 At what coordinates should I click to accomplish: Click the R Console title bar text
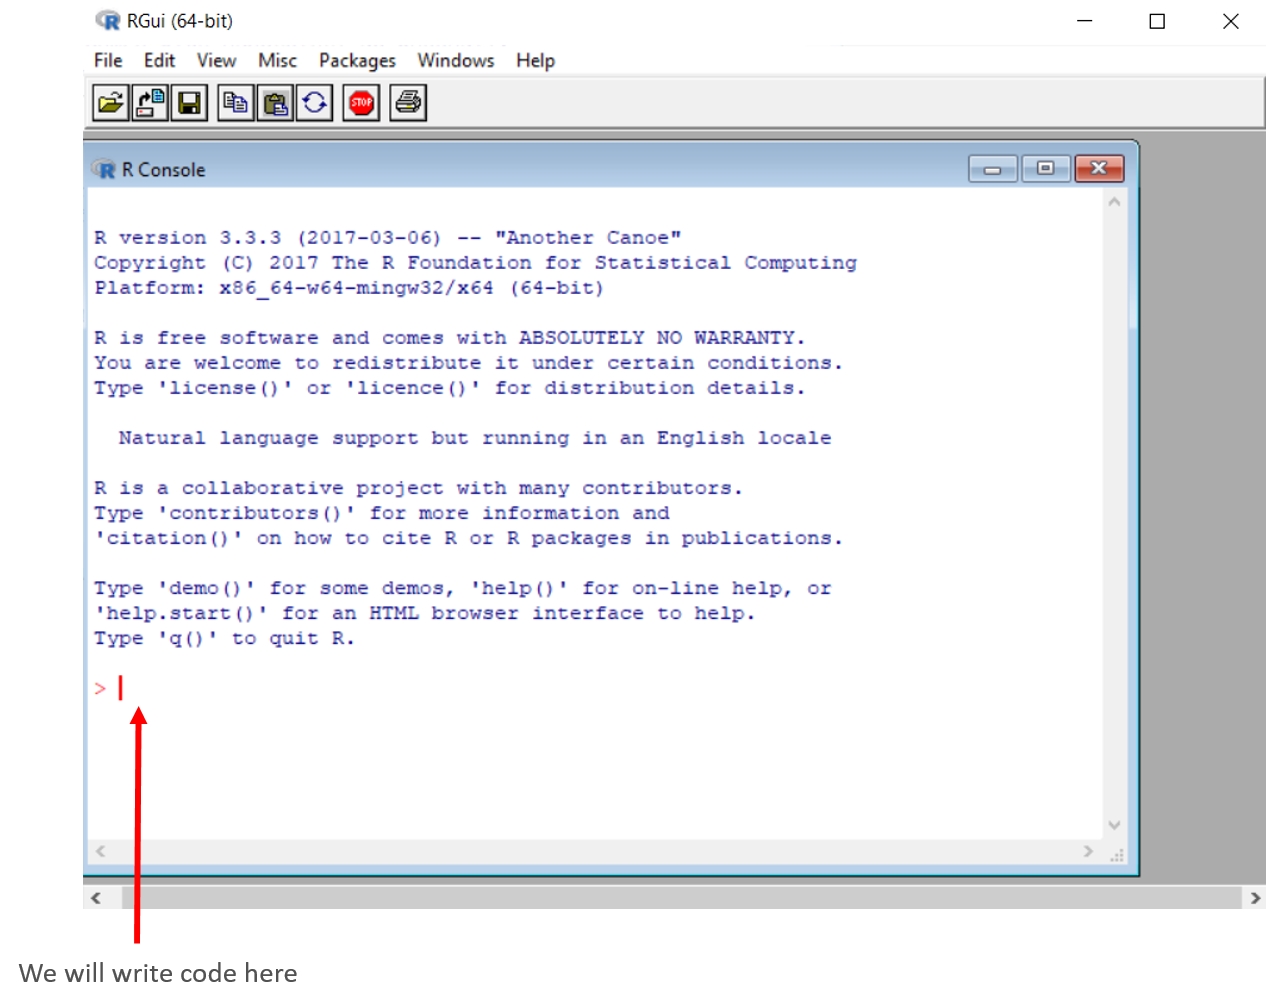[163, 170]
